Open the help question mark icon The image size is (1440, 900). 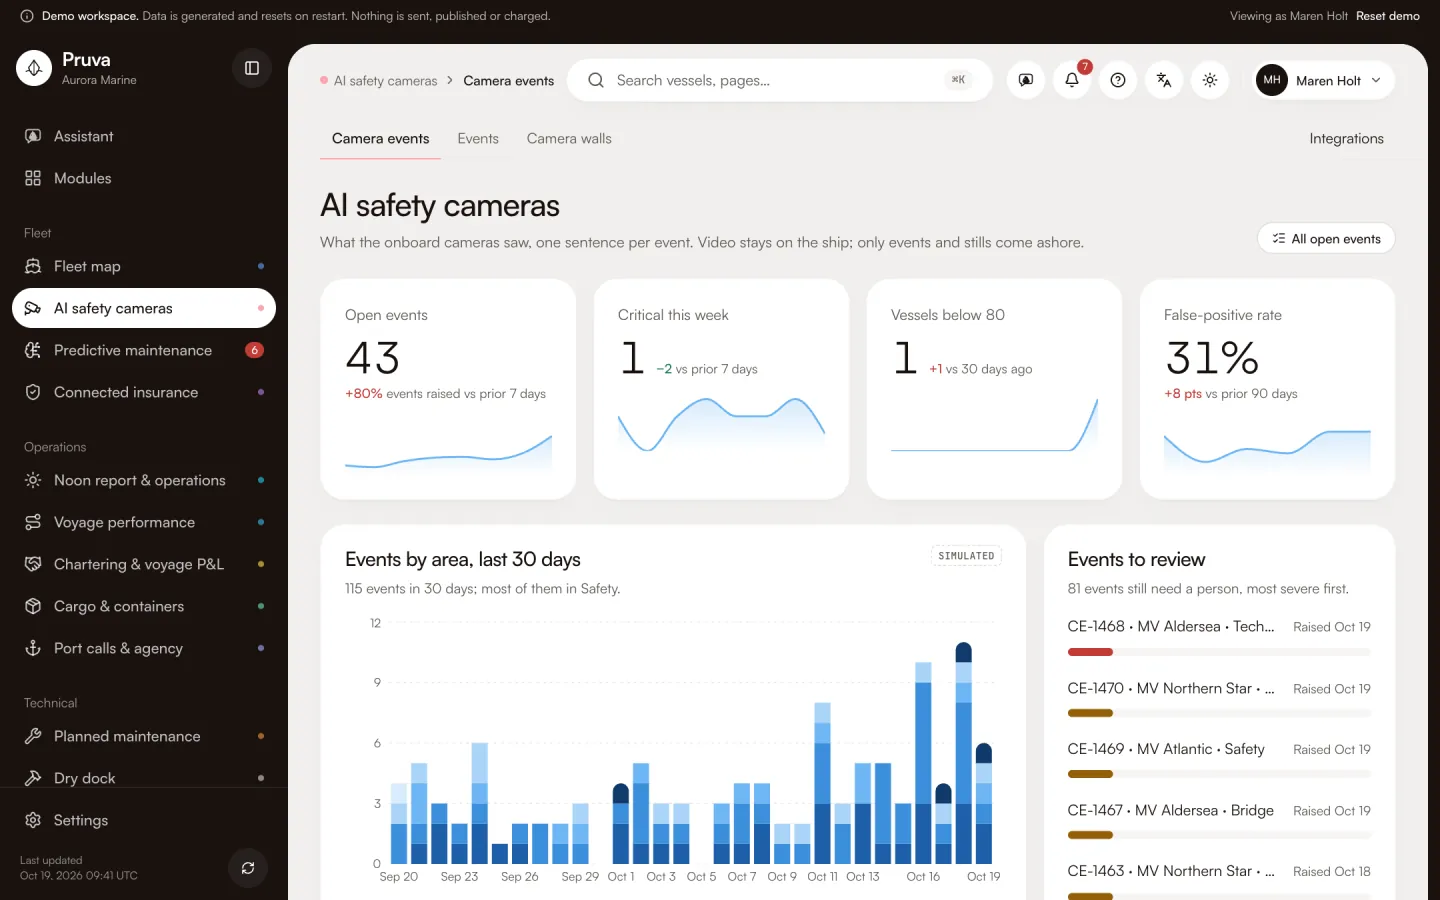tap(1118, 80)
